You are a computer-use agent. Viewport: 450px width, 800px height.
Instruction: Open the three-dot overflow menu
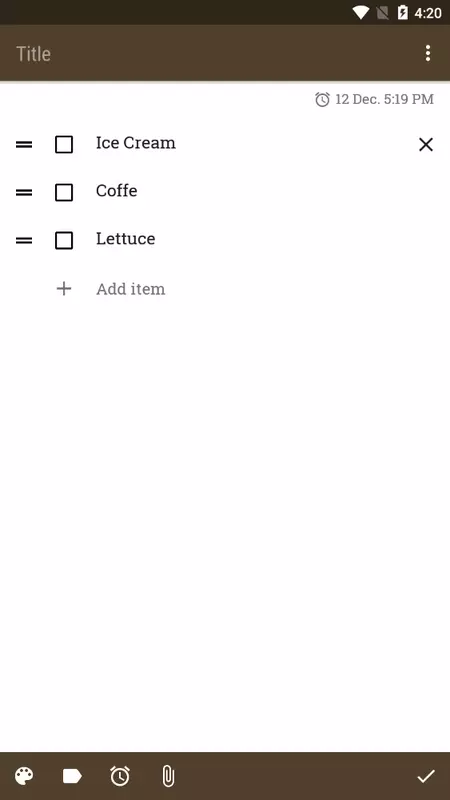pos(428,53)
